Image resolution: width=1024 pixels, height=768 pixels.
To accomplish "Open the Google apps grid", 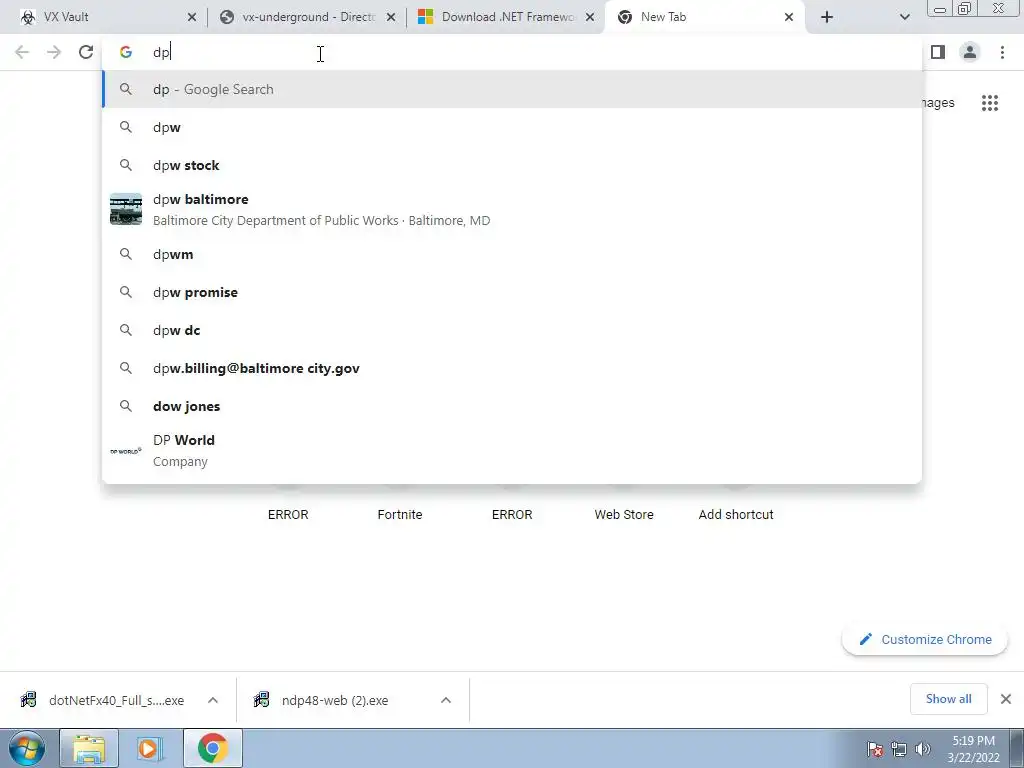I will click(x=990, y=103).
